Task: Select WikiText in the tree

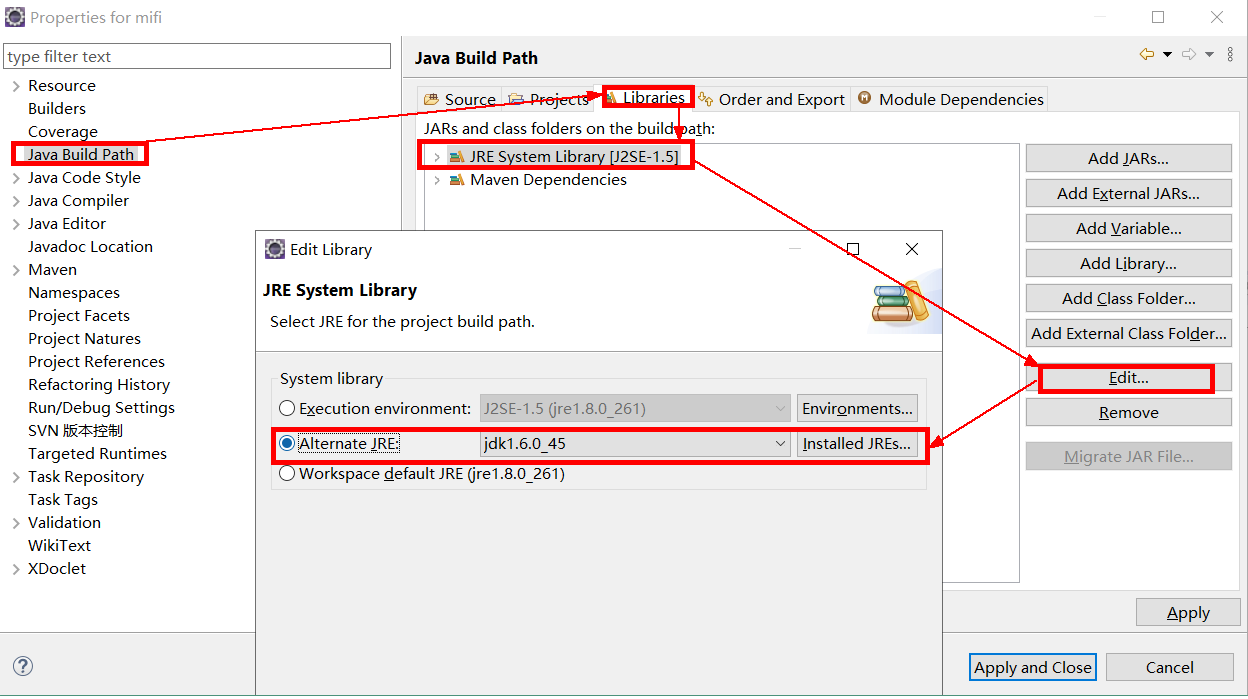Action: [x=59, y=546]
